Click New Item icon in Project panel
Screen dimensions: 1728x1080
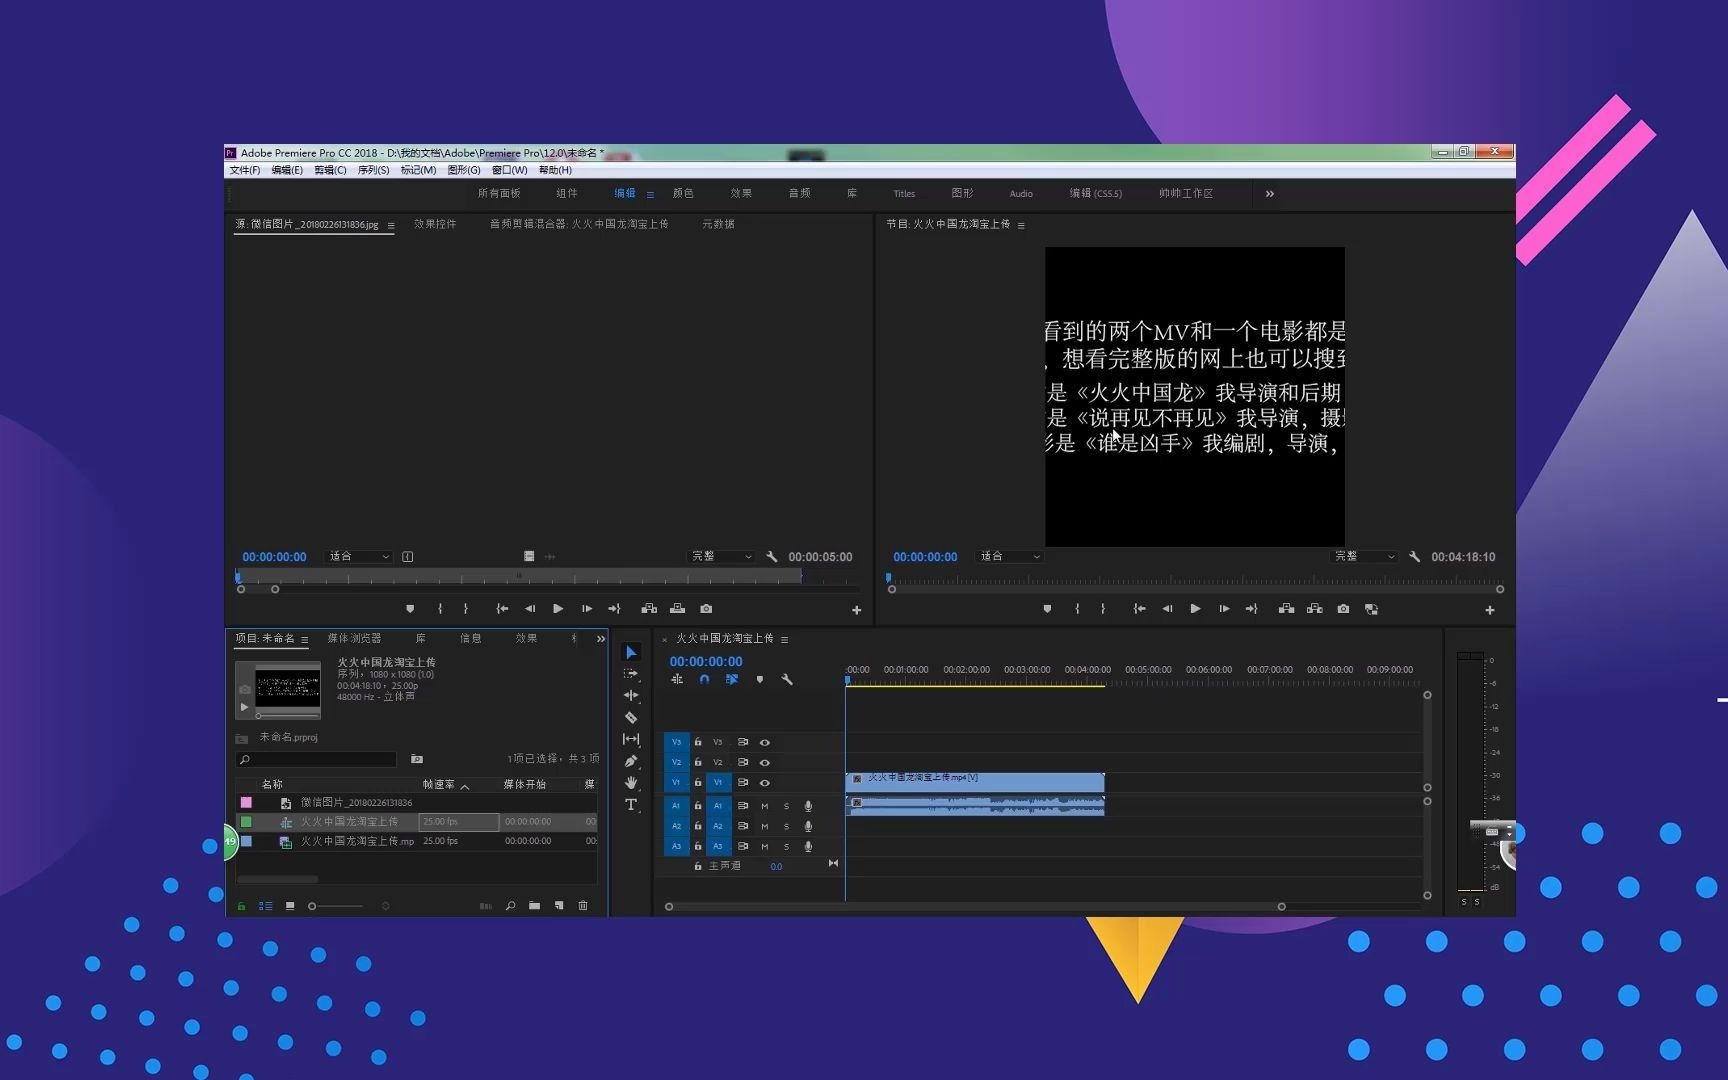click(x=559, y=906)
